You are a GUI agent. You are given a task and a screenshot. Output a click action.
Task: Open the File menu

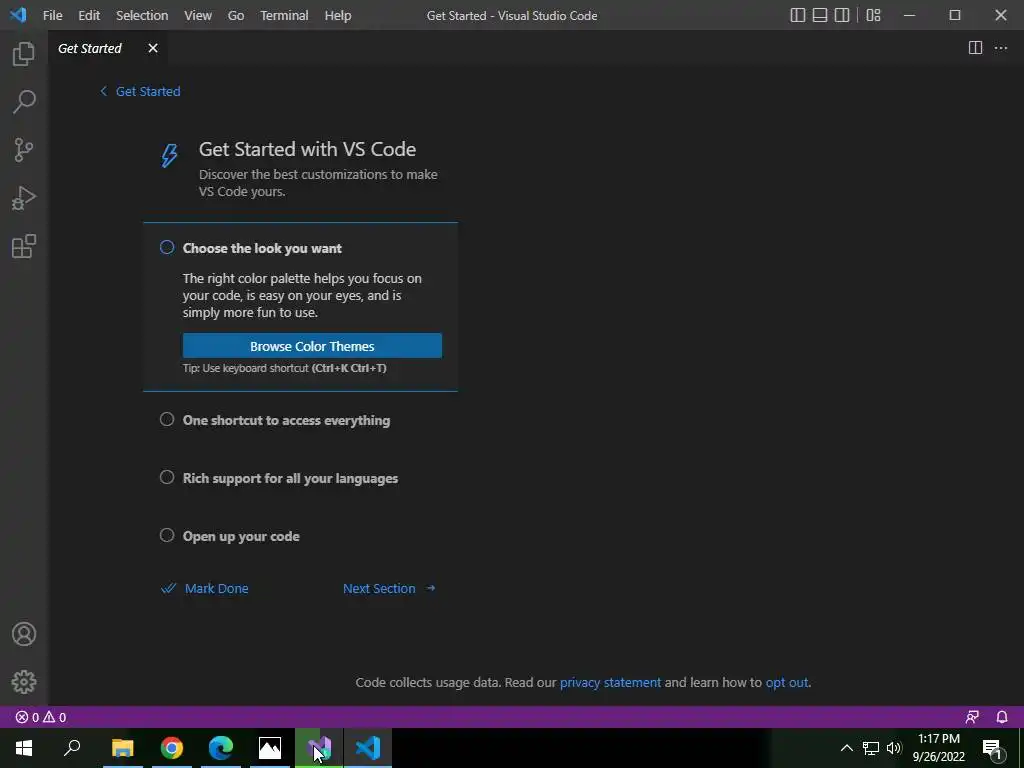point(52,15)
